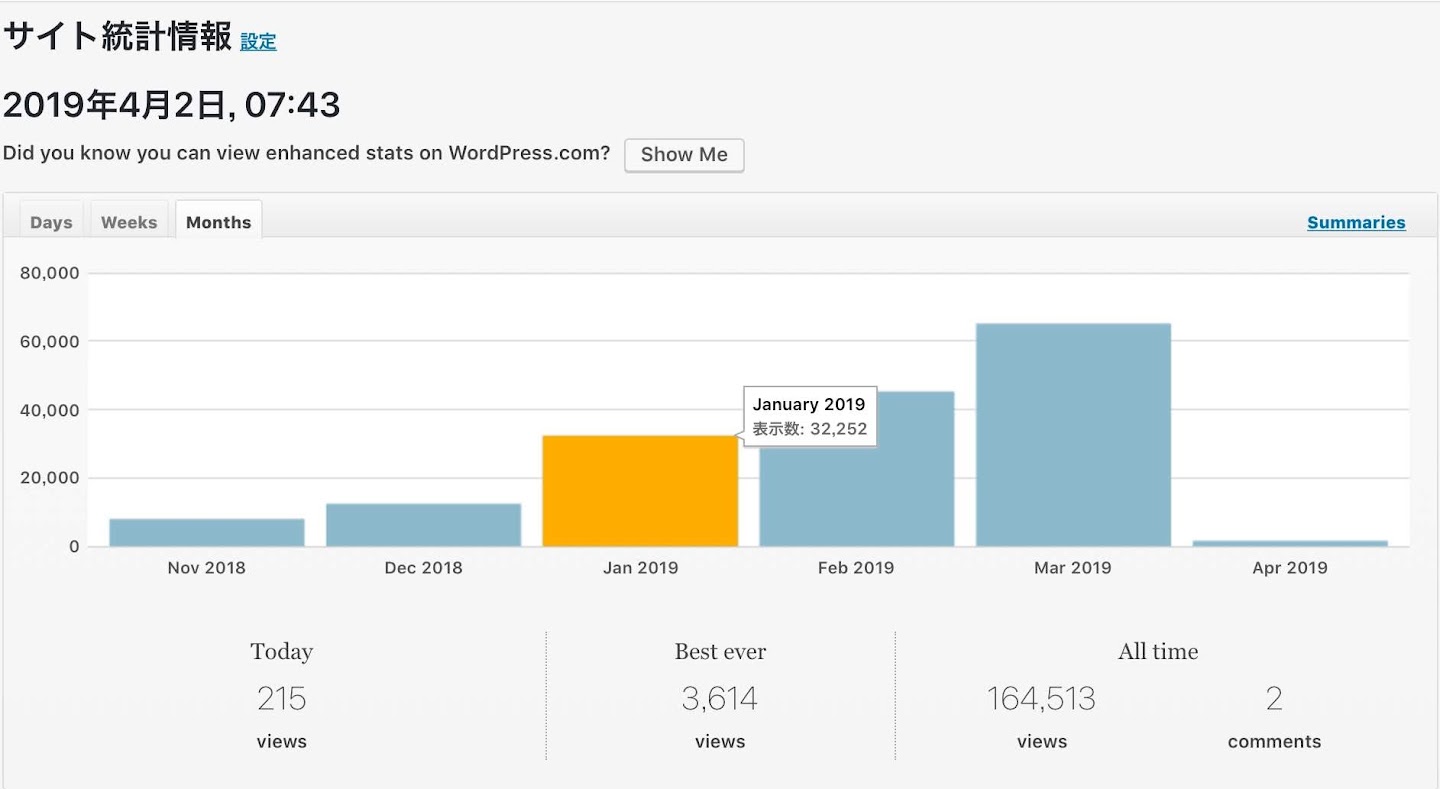The image size is (1440, 789).
Task: Open the Summaries link
Action: tap(1356, 222)
